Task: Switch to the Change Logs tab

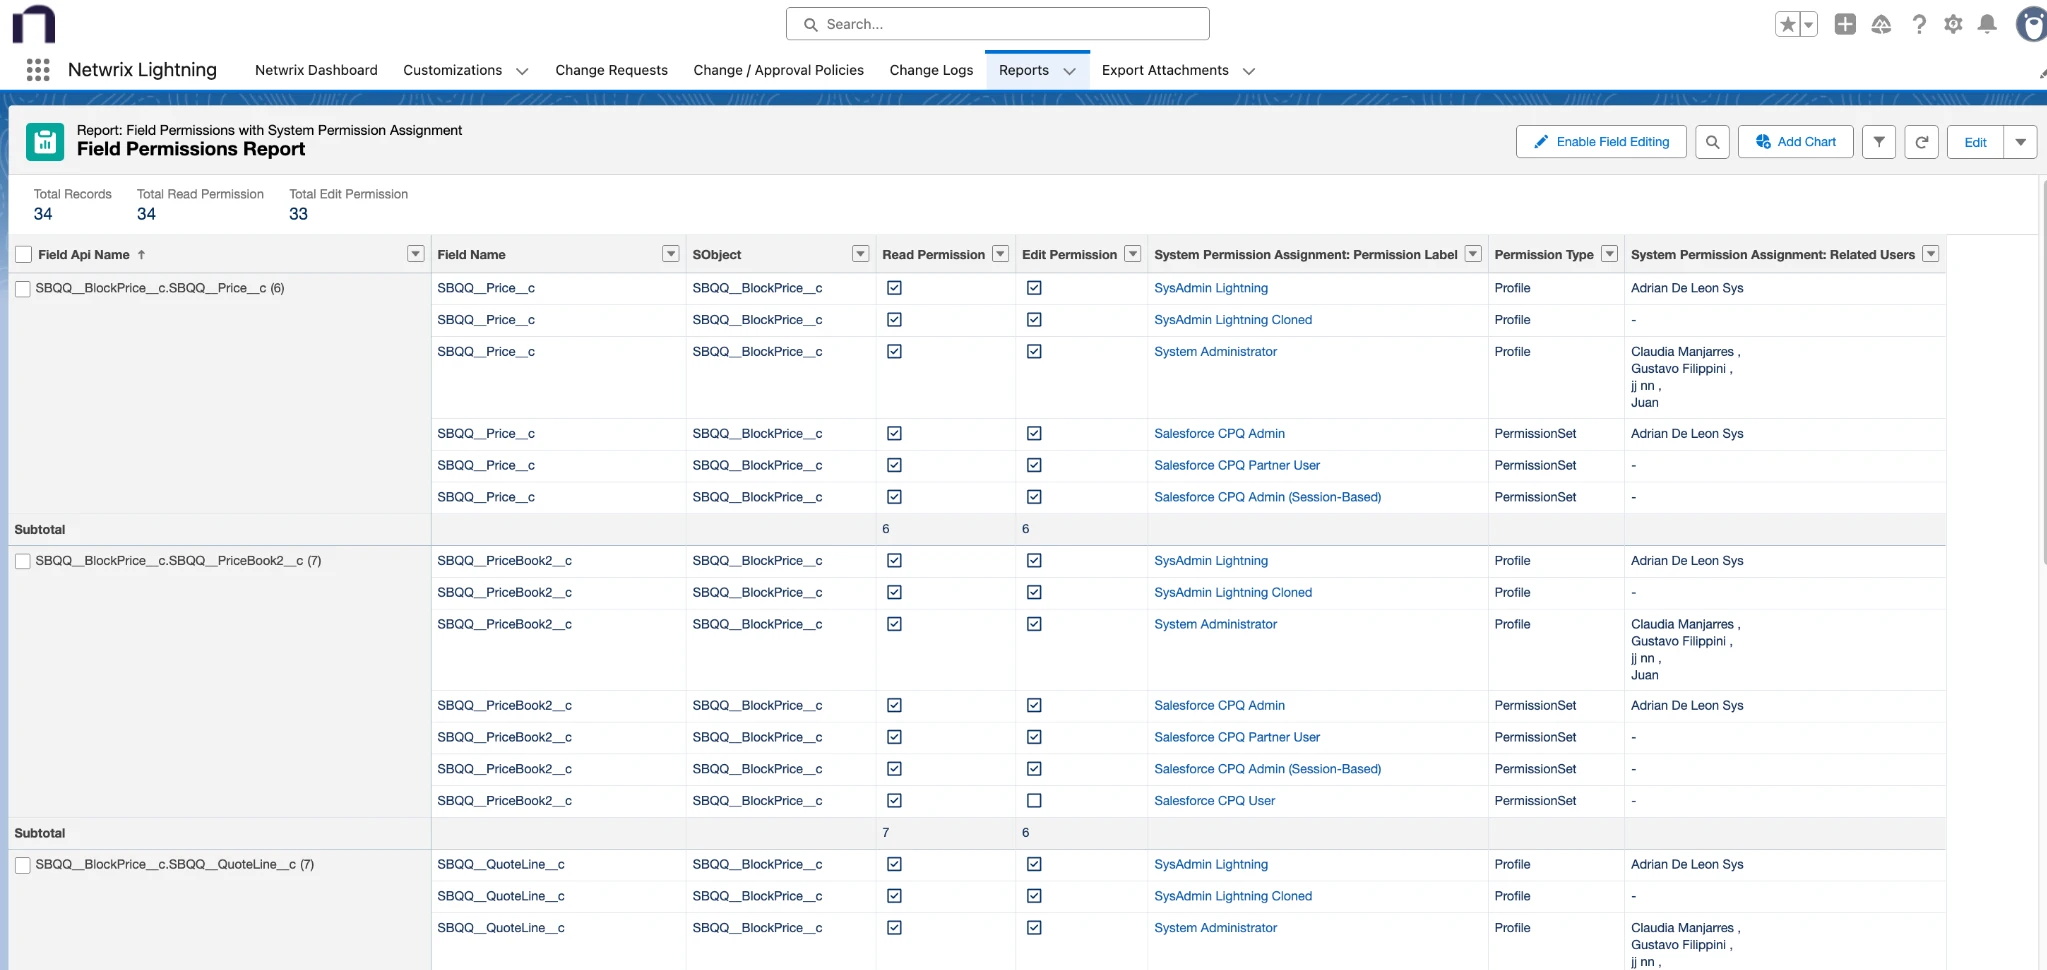Action: [x=931, y=70]
